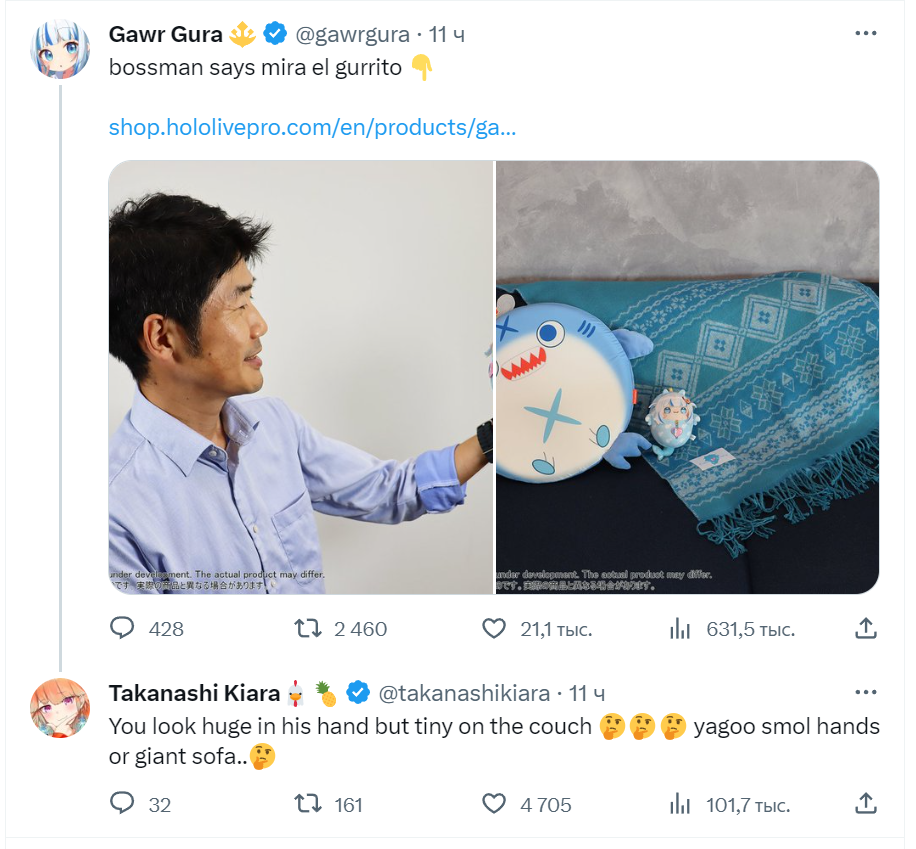
Task: Retweet Takanashi Kiara's reply
Action: coord(308,803)
